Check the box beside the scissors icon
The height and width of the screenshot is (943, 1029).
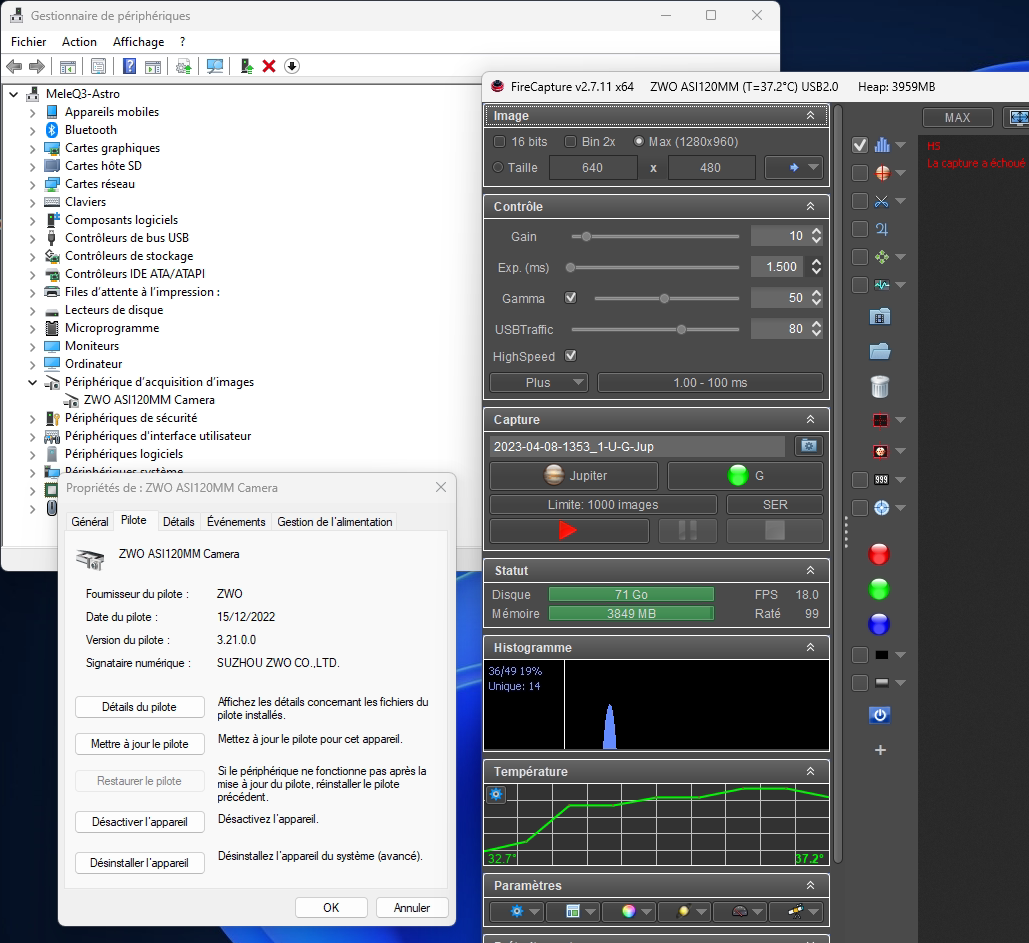coord(860,201)
